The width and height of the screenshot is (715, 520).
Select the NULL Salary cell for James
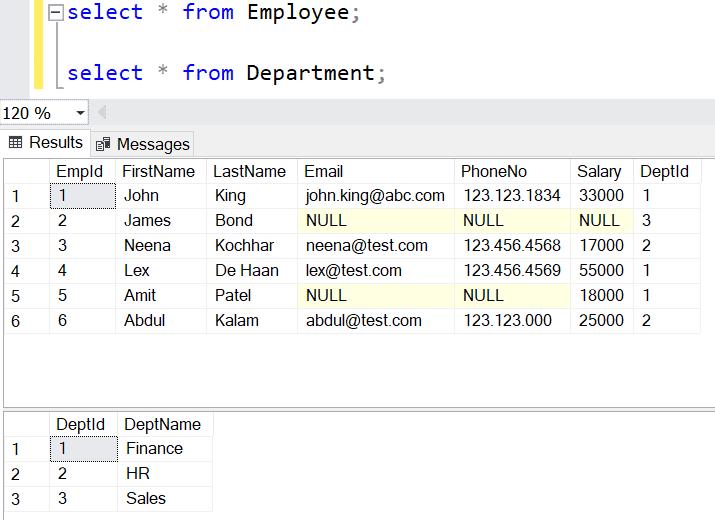(x=599, y=221)
